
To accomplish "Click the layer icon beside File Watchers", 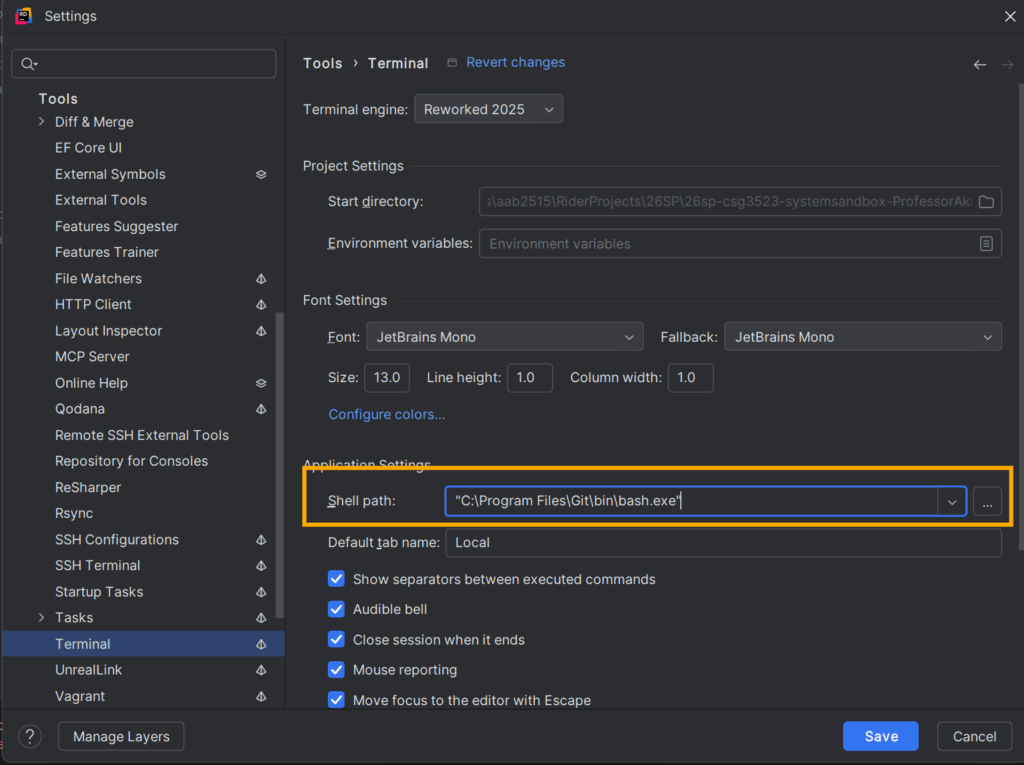I will [261, 279].
